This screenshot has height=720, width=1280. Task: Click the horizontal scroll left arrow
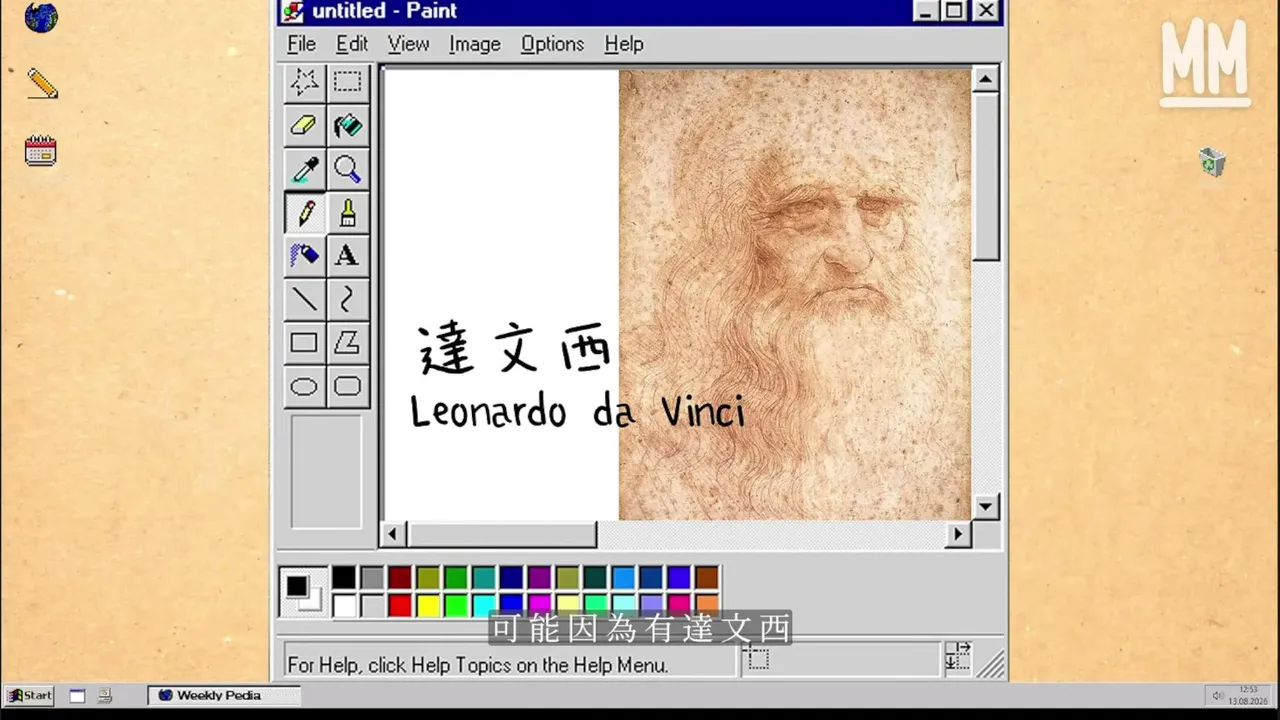392,534
